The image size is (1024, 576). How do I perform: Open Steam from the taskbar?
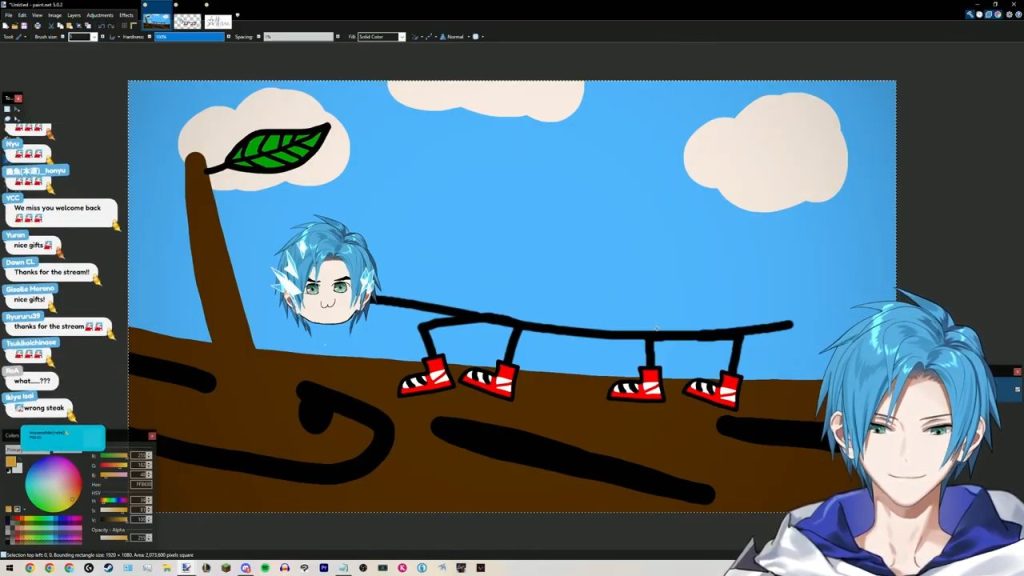click(x=108, y=568)
